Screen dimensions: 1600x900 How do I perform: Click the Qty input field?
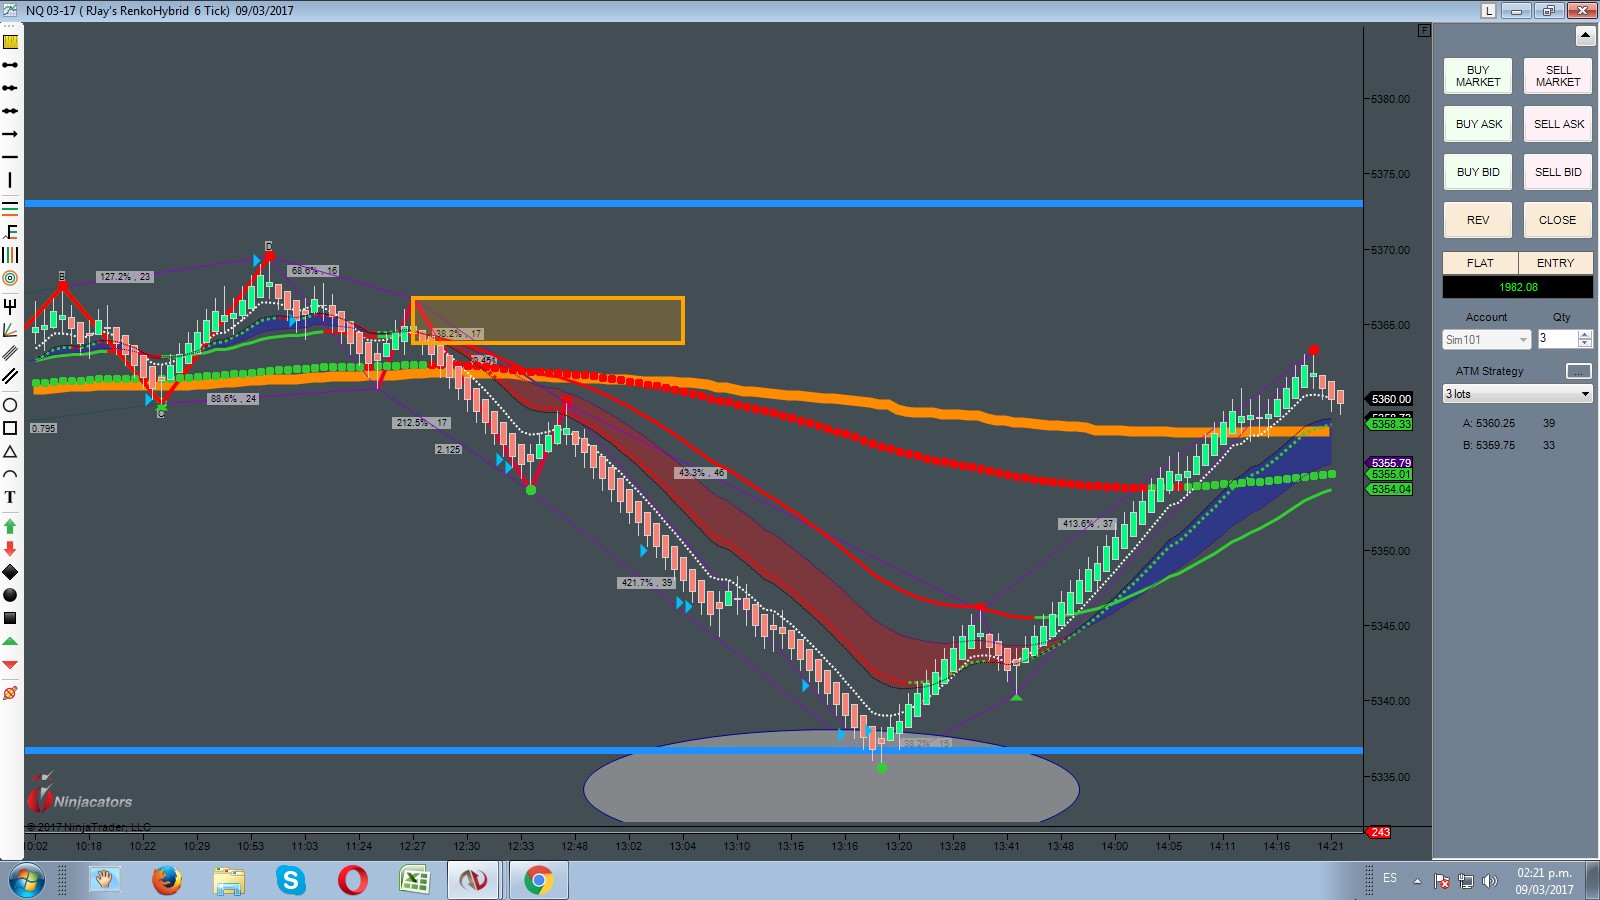pos(1558,339)
